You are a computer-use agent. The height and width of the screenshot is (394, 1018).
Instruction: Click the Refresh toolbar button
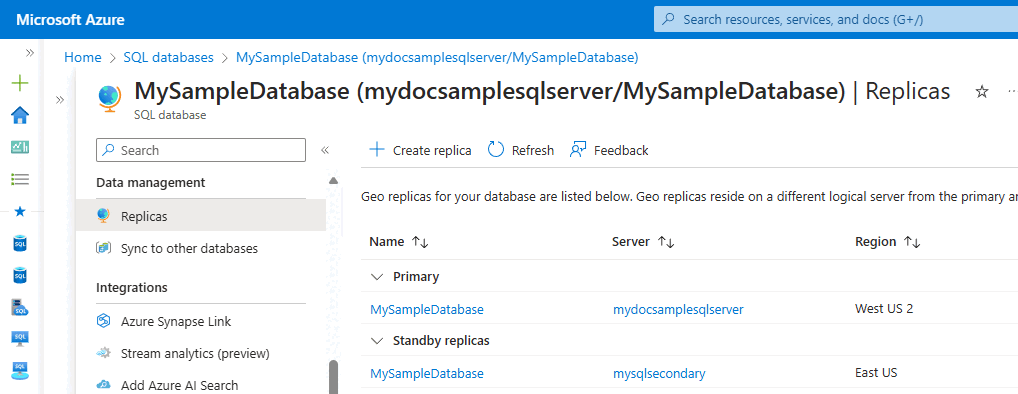tap(521, 150)
